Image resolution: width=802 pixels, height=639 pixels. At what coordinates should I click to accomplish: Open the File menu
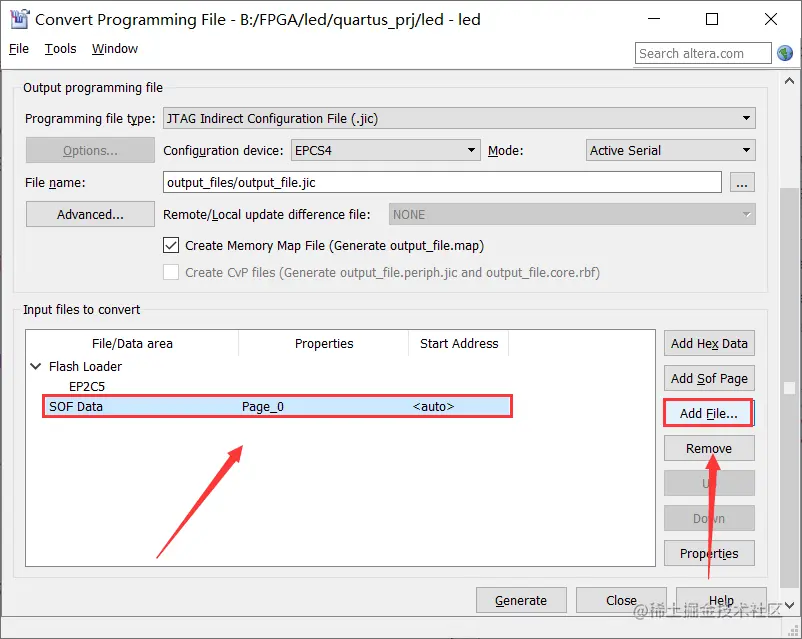(x=19, y=49)
